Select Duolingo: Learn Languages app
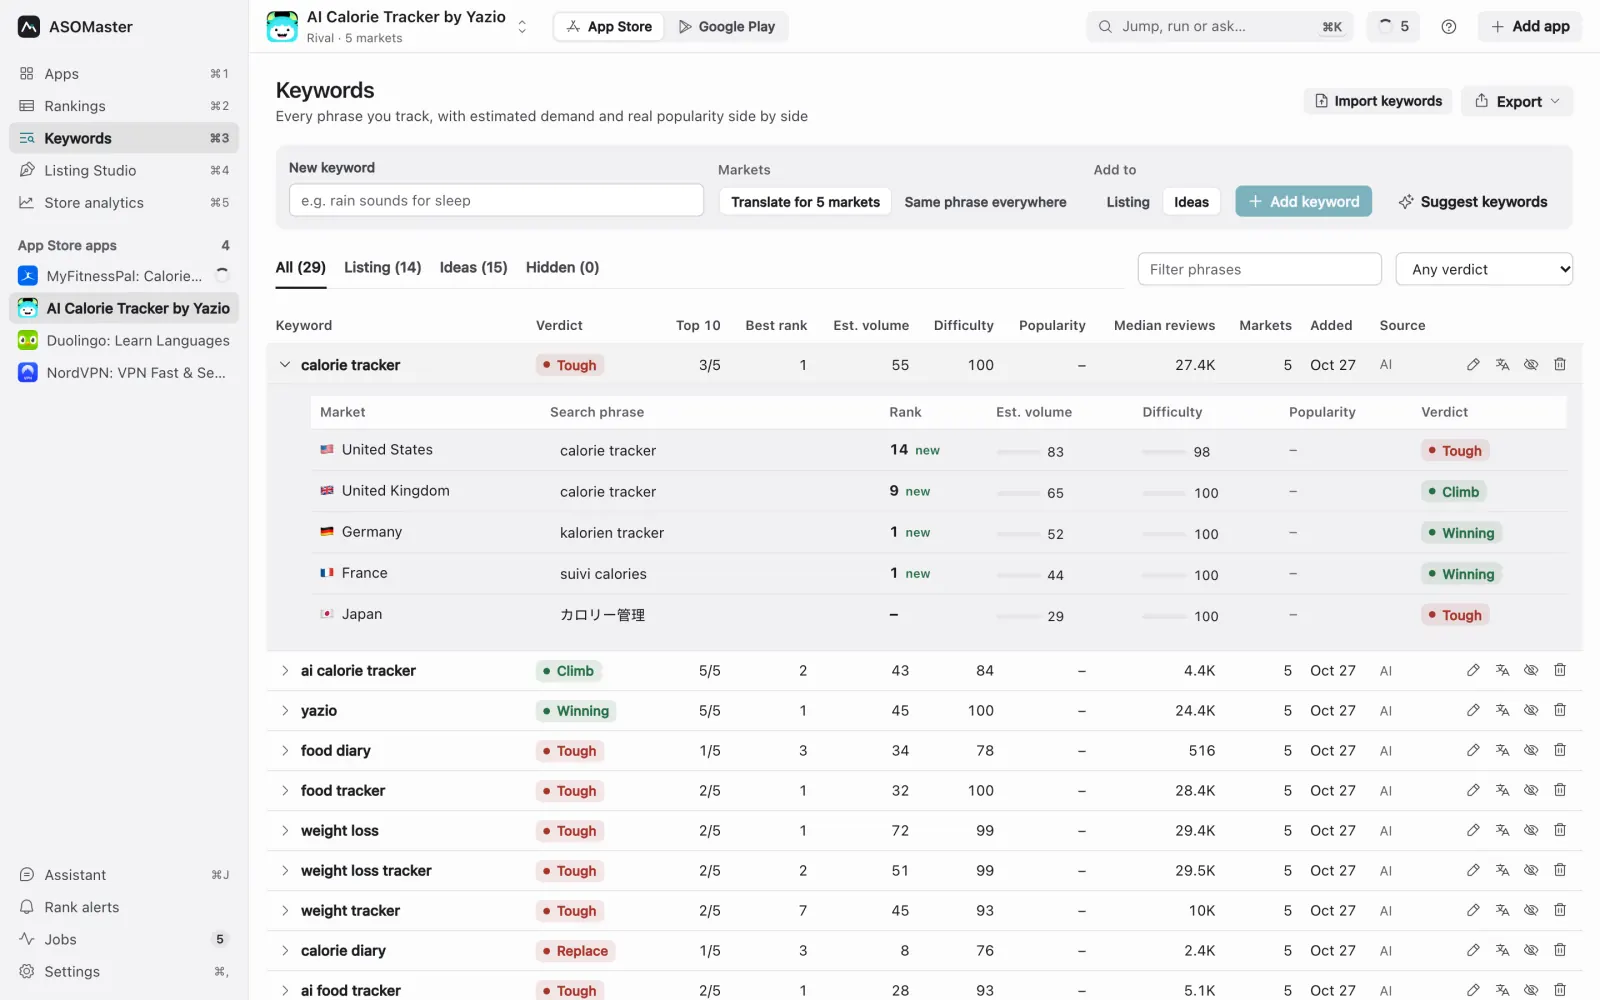 tap(124, 340)
